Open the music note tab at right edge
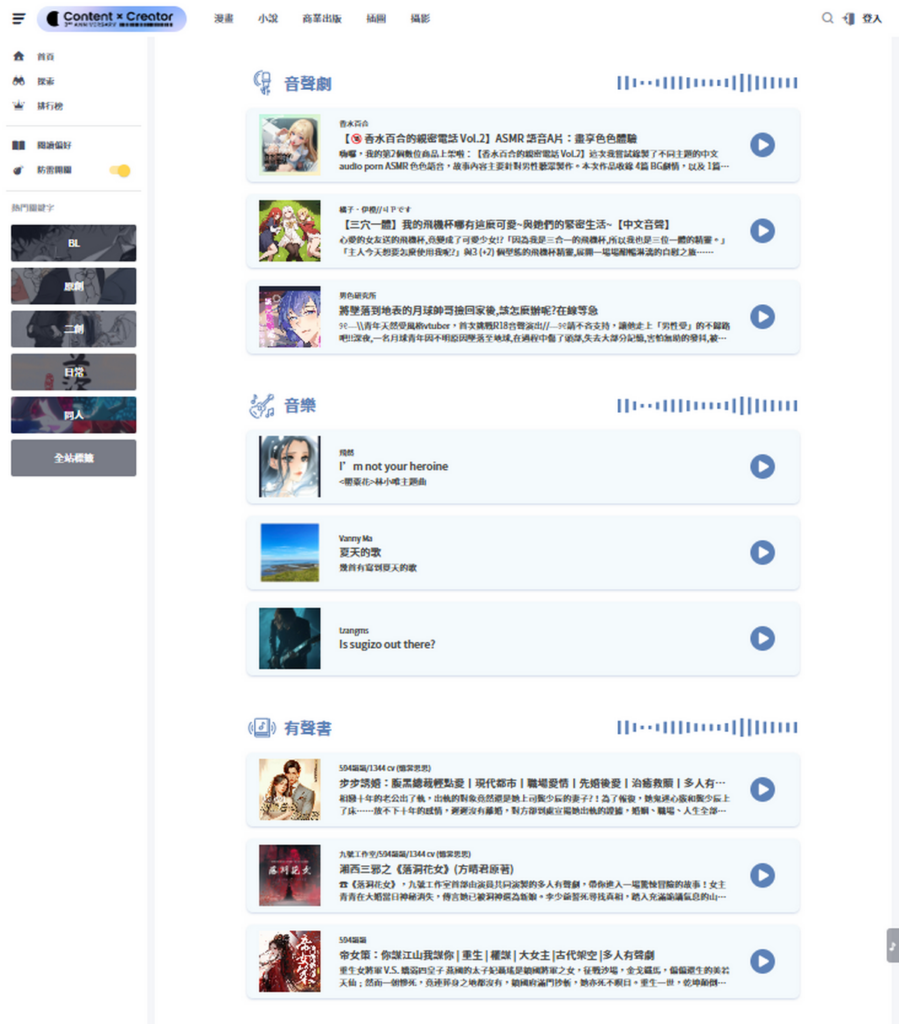This screenshot has width=899, height=1024. [892, 945]
